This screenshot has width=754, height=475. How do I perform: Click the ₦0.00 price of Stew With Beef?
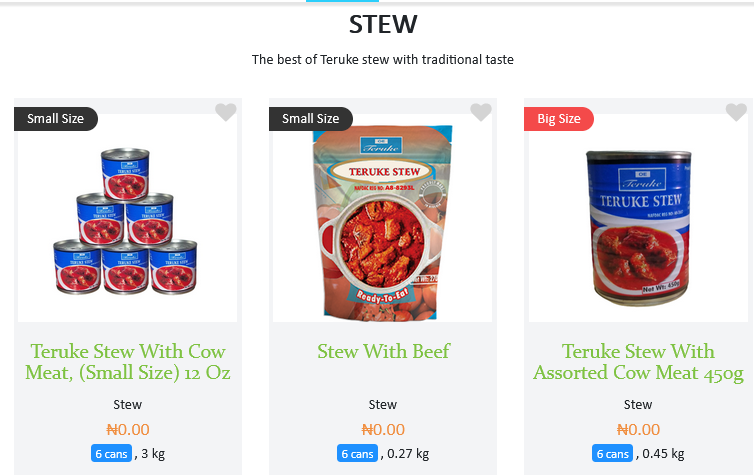pyautogui.click(x=383, y=429)
